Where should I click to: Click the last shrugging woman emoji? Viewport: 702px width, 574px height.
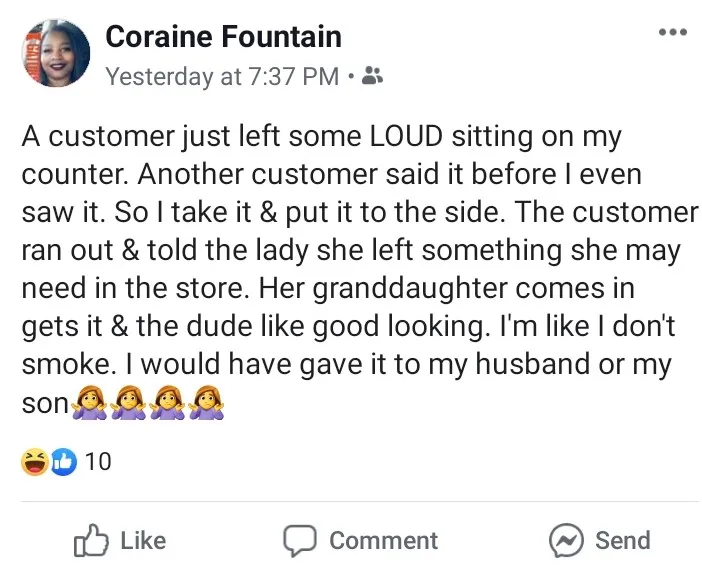click(205, 403)
